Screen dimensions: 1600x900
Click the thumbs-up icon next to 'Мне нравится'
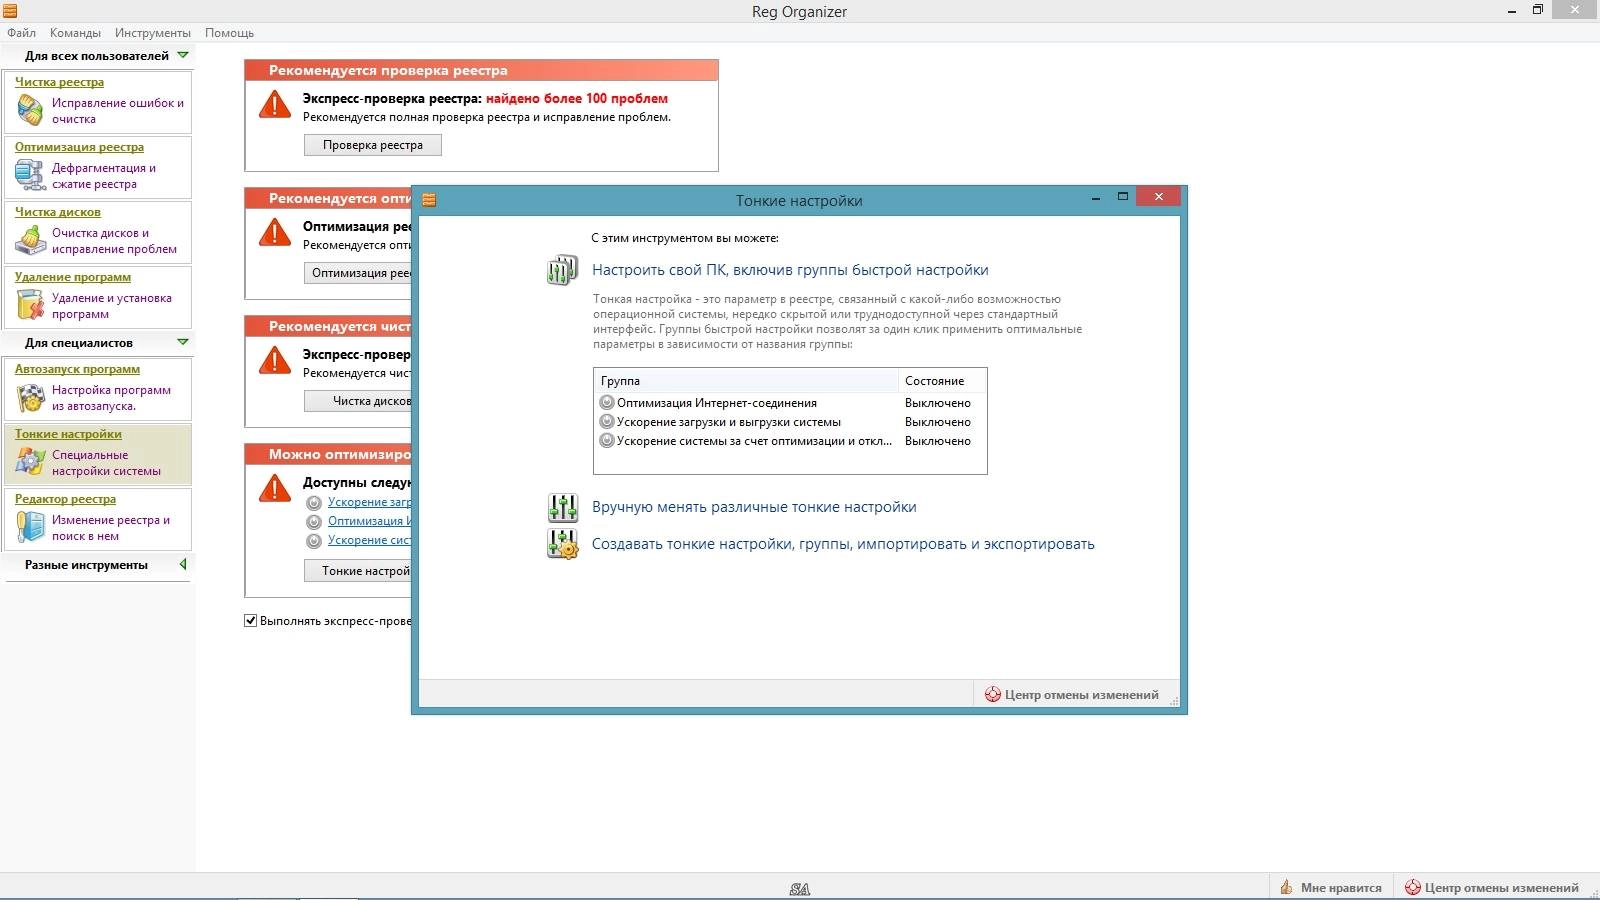pyautogui.click(x=1287, y=887)
